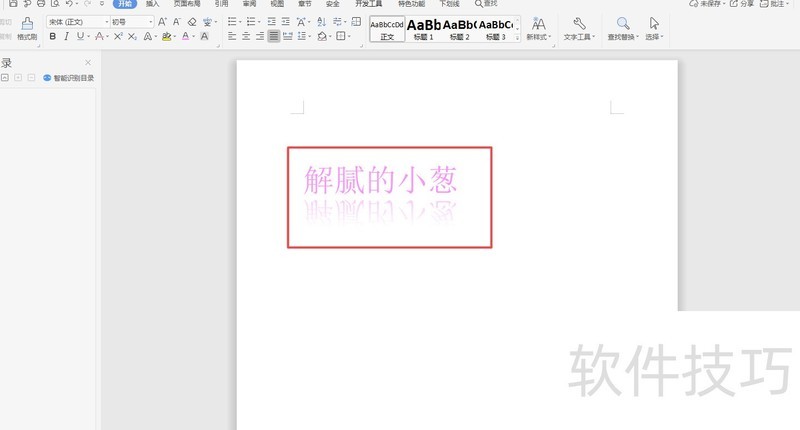Open the 未保存 cloud status dropdown
This screenshot has height=430, width=800.
pyautogui.click(x=707, y=3)
